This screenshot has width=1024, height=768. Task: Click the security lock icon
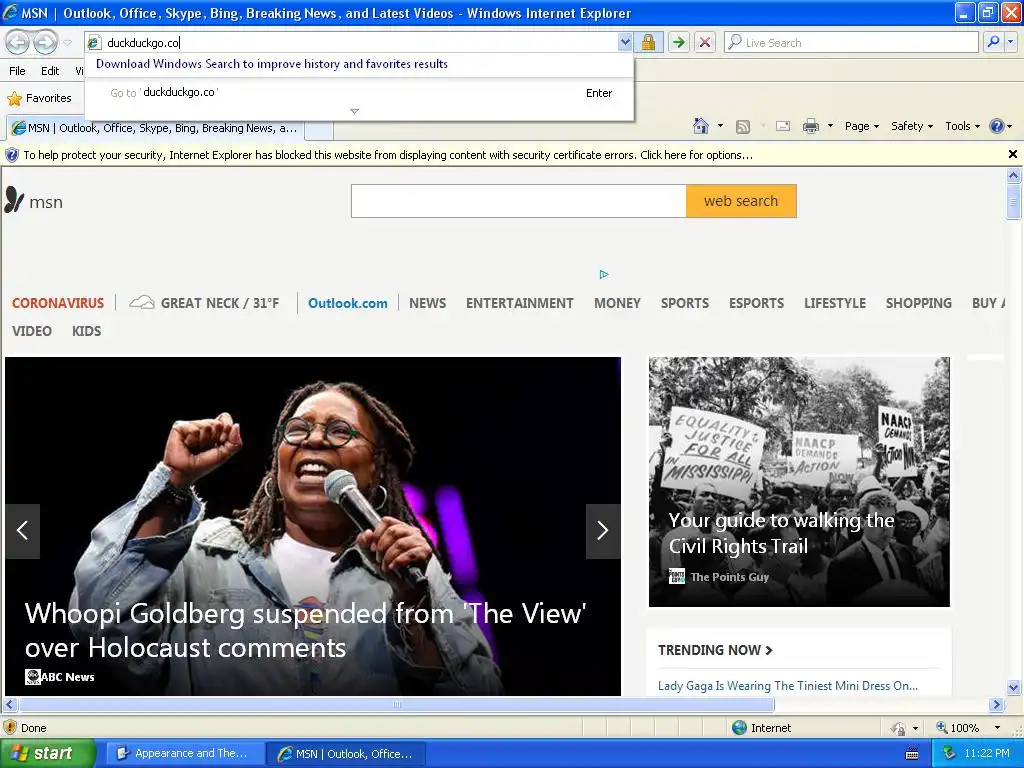(648, 43)
